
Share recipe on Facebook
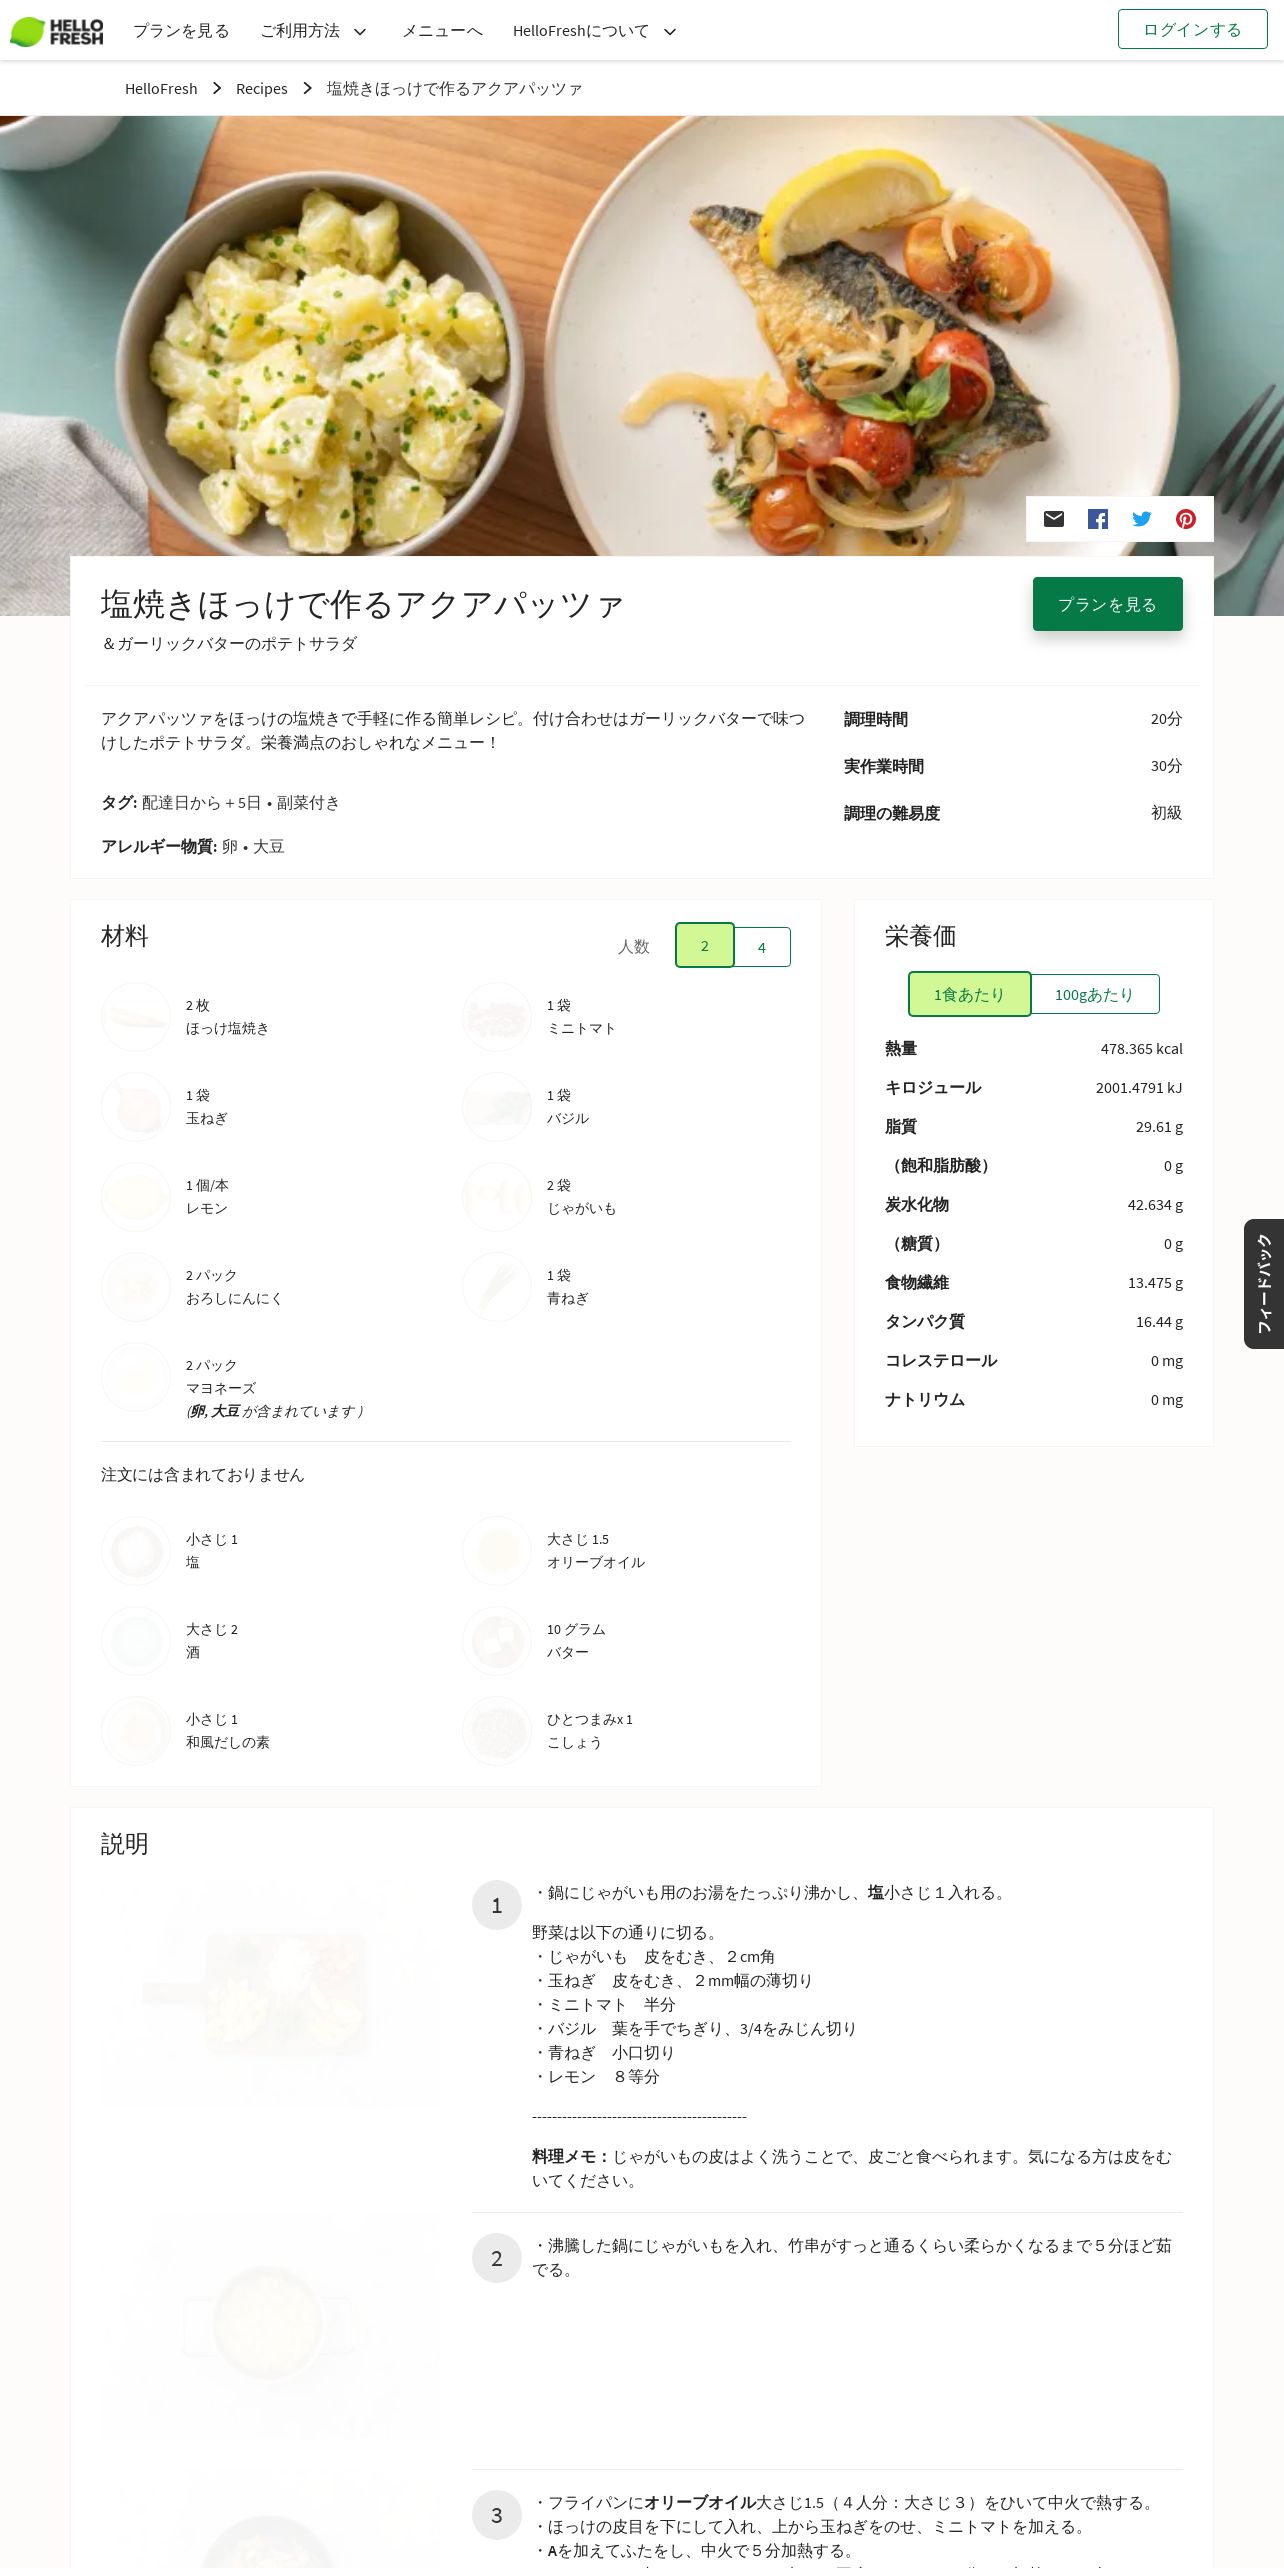tap(1098, 519)
